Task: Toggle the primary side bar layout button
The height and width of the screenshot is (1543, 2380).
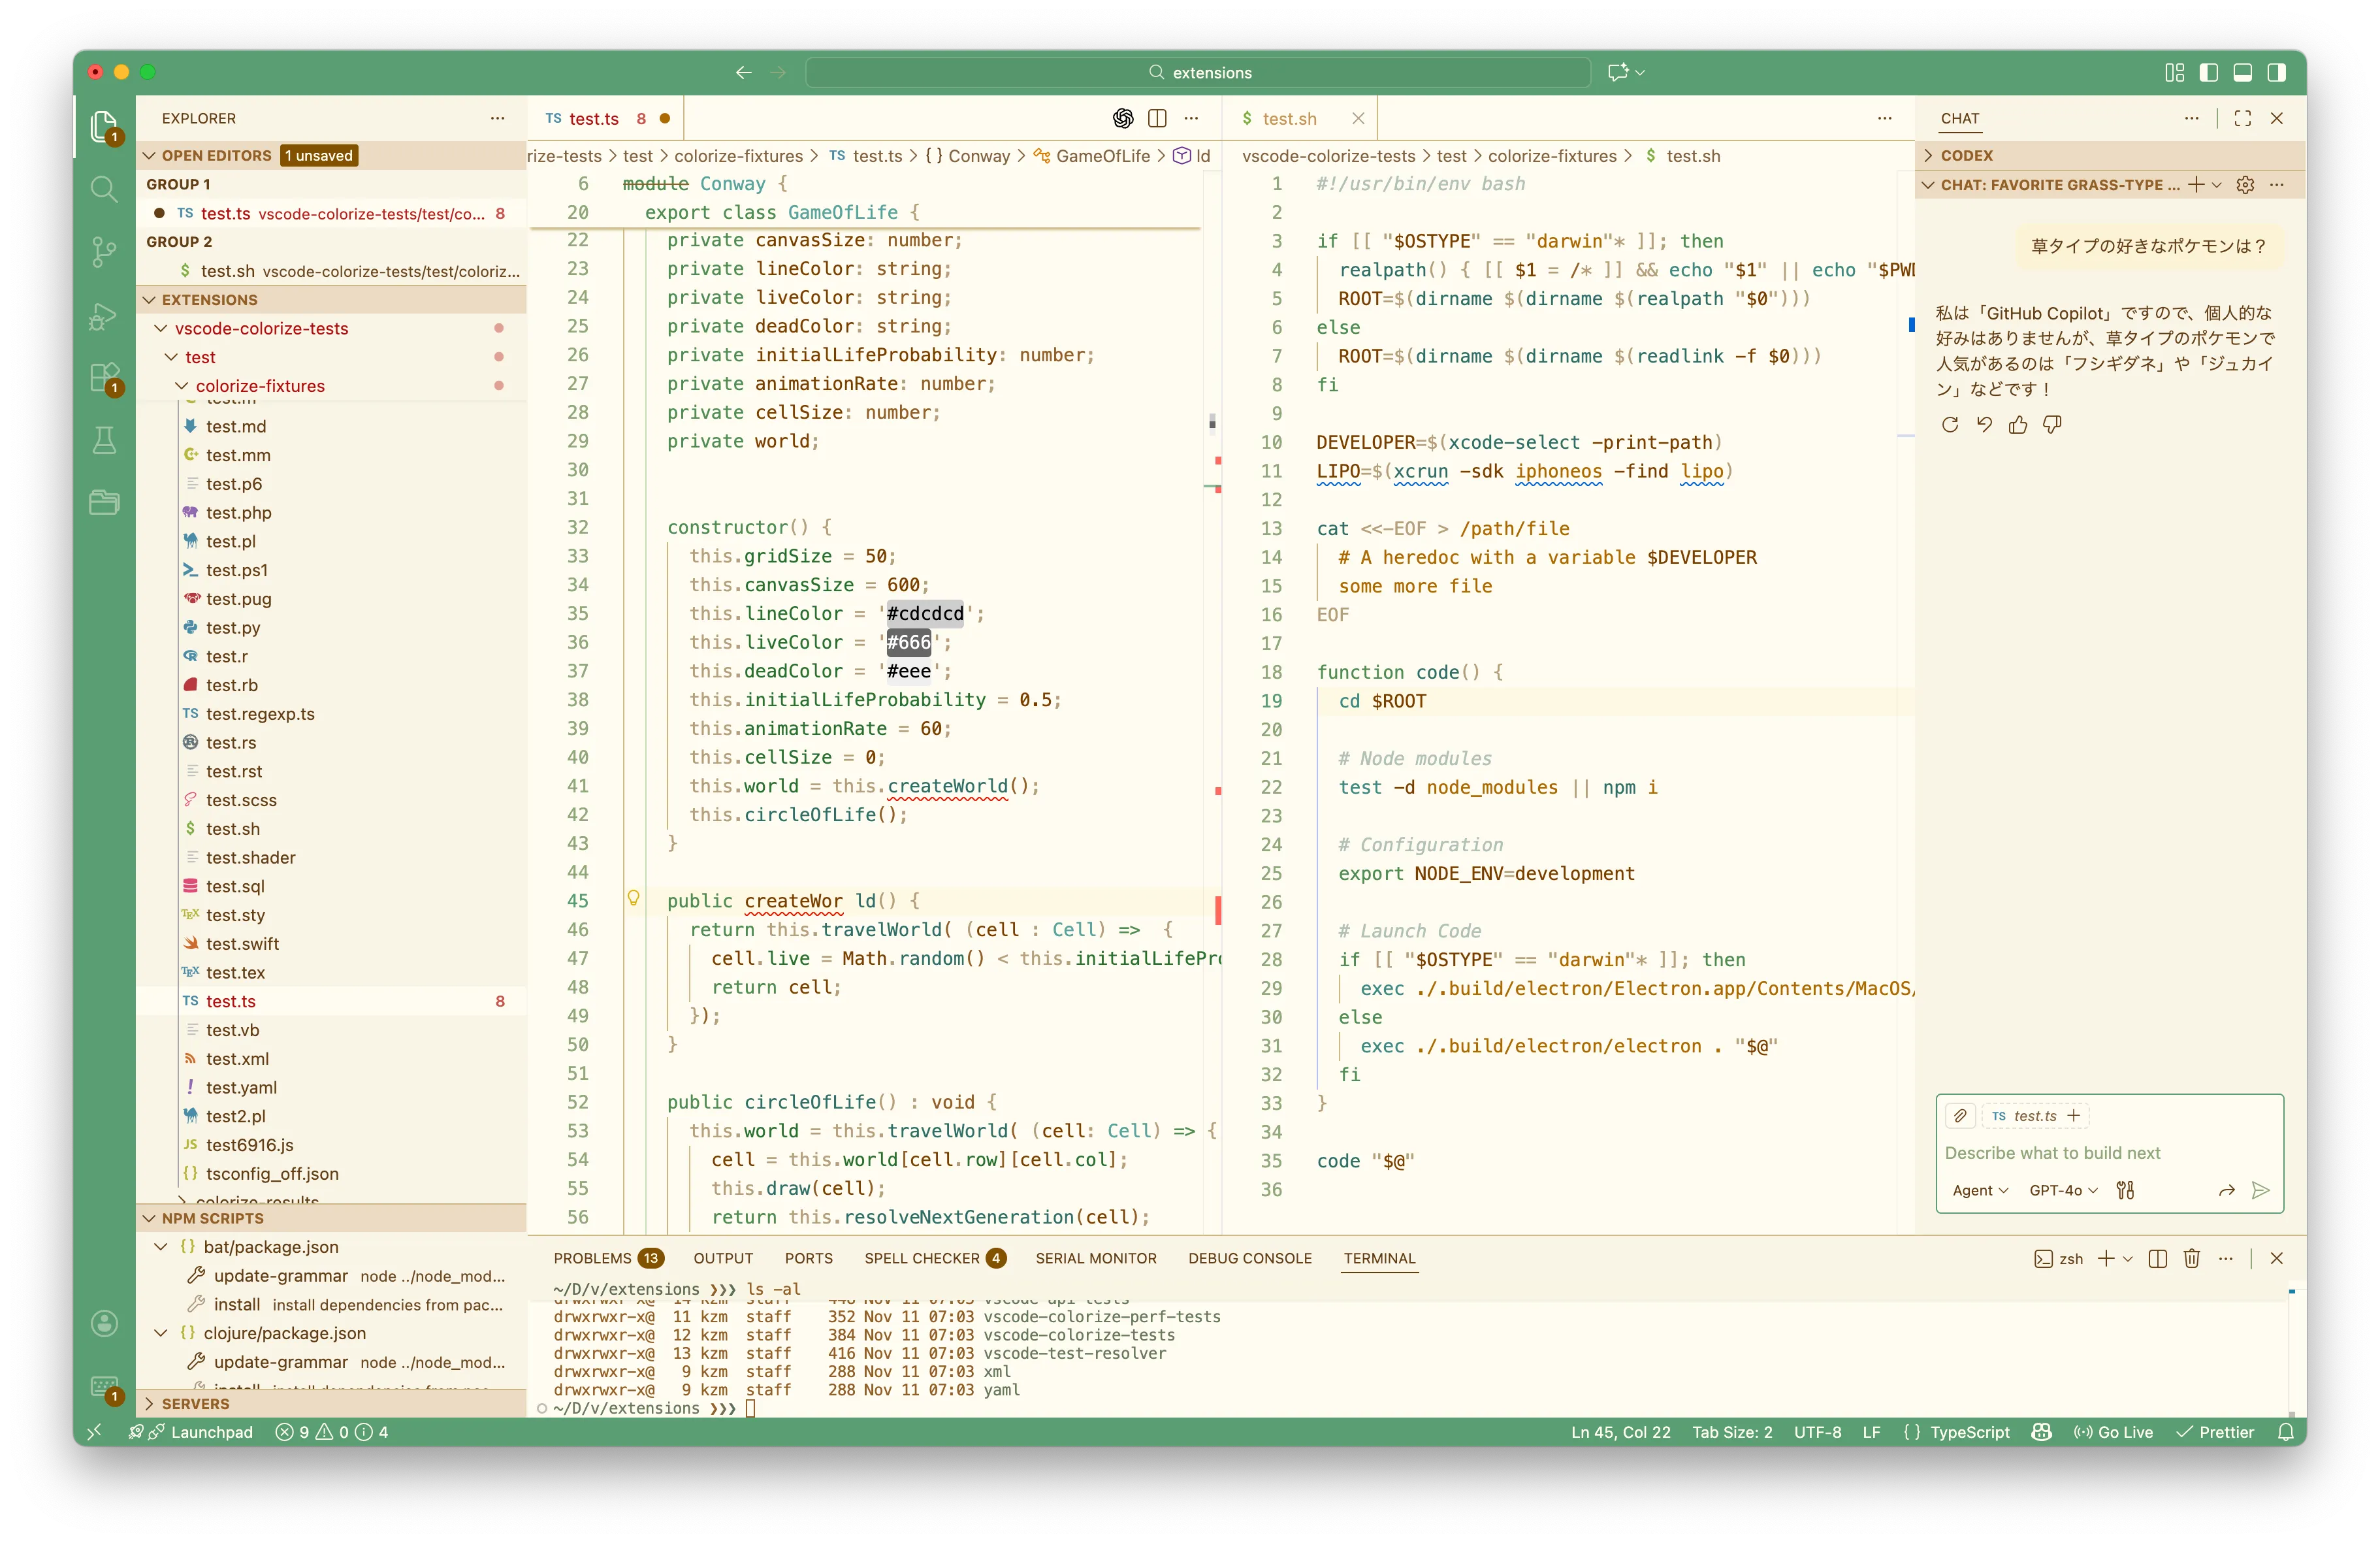Action: pyautogui.click(x=2209, y=72)
